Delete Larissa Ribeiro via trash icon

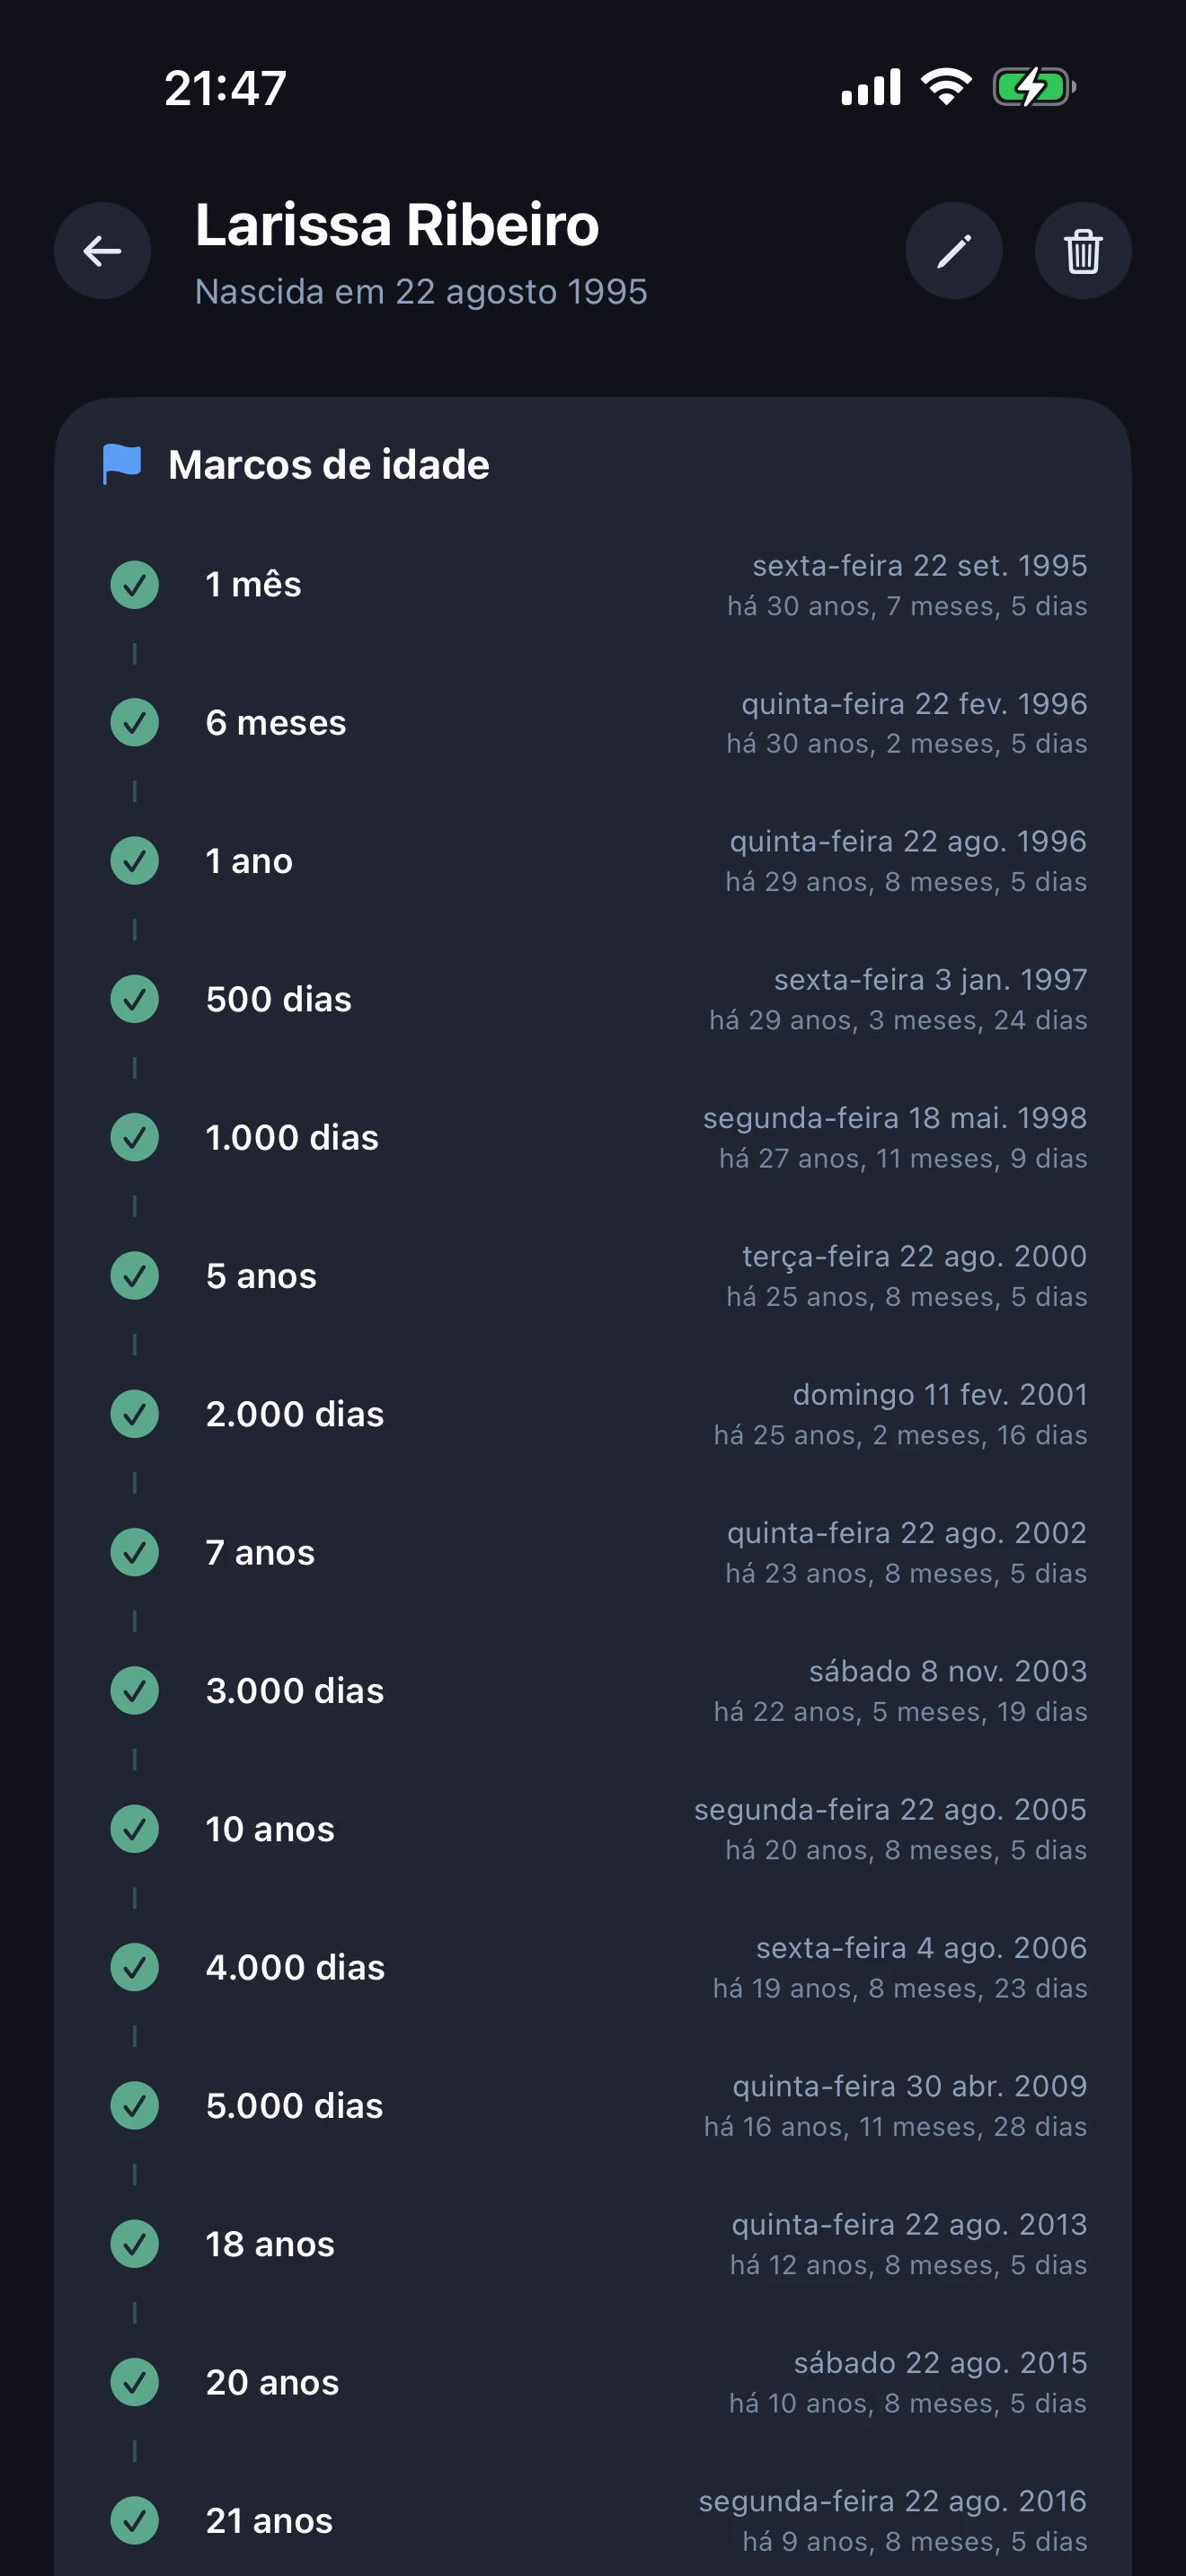pos(1082,251)
